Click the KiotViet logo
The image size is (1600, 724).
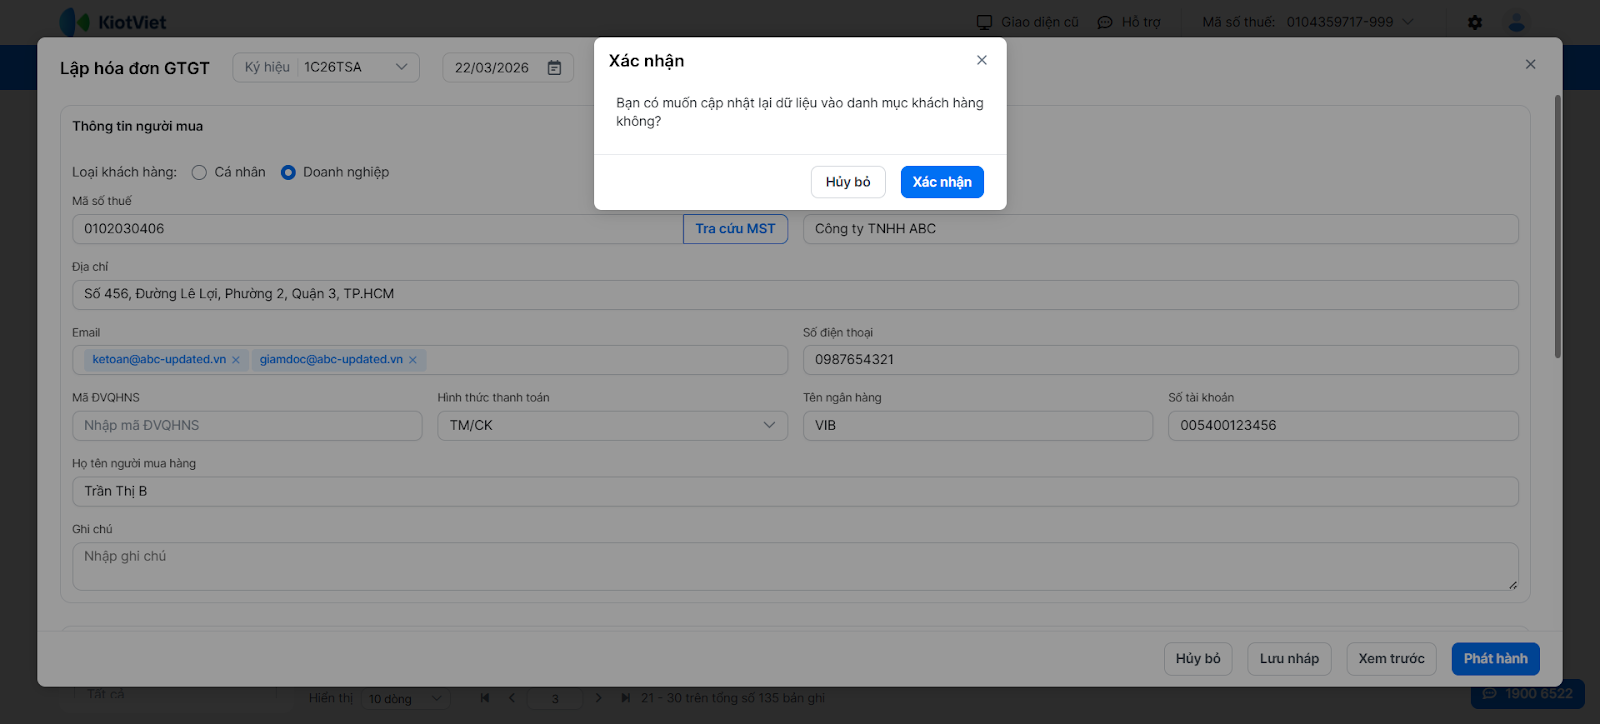click(x=113, y=22)
